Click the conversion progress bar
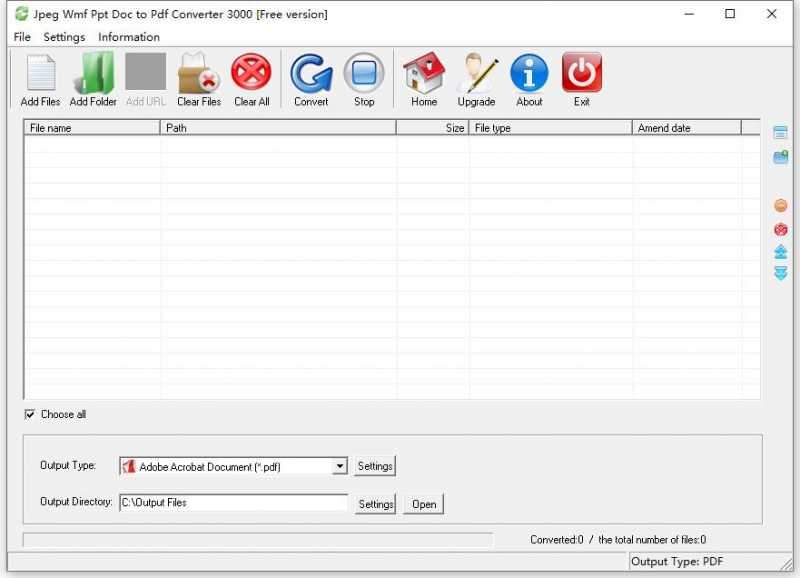The image size is (800, 578). [260, 539]
